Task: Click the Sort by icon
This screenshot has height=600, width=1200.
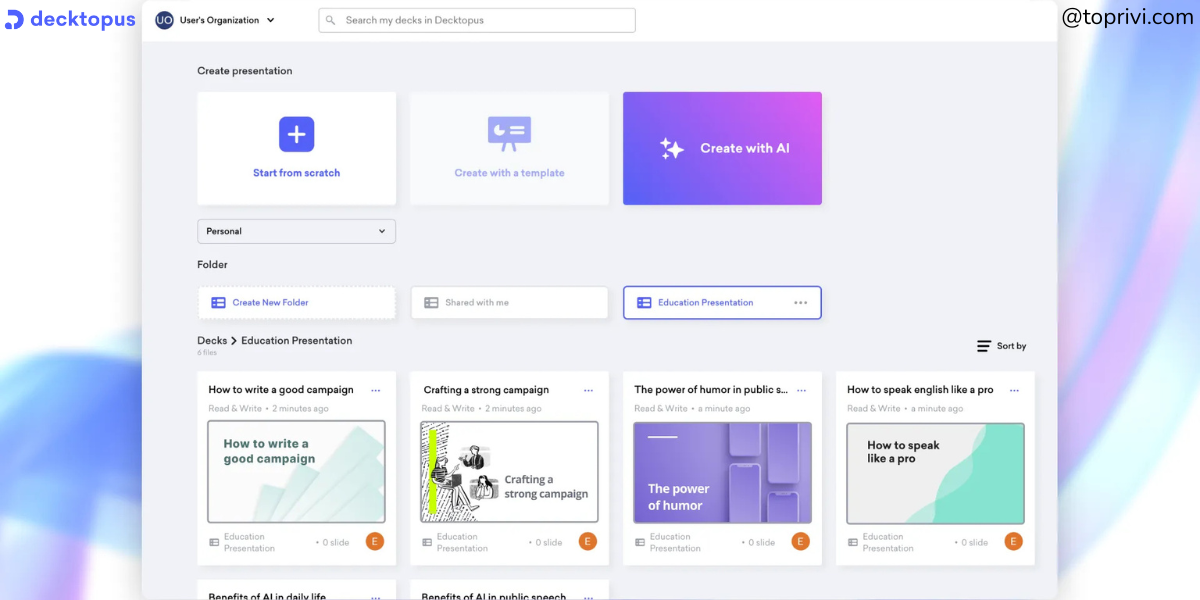Action: 984,346
